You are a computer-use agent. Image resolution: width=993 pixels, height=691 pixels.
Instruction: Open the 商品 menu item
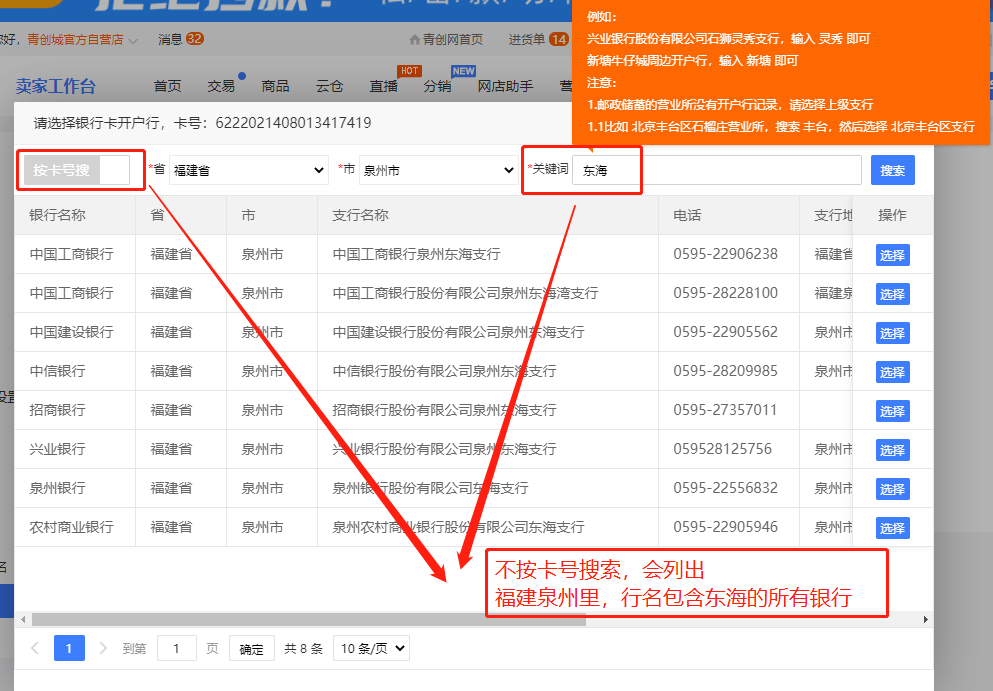[275, 87]
